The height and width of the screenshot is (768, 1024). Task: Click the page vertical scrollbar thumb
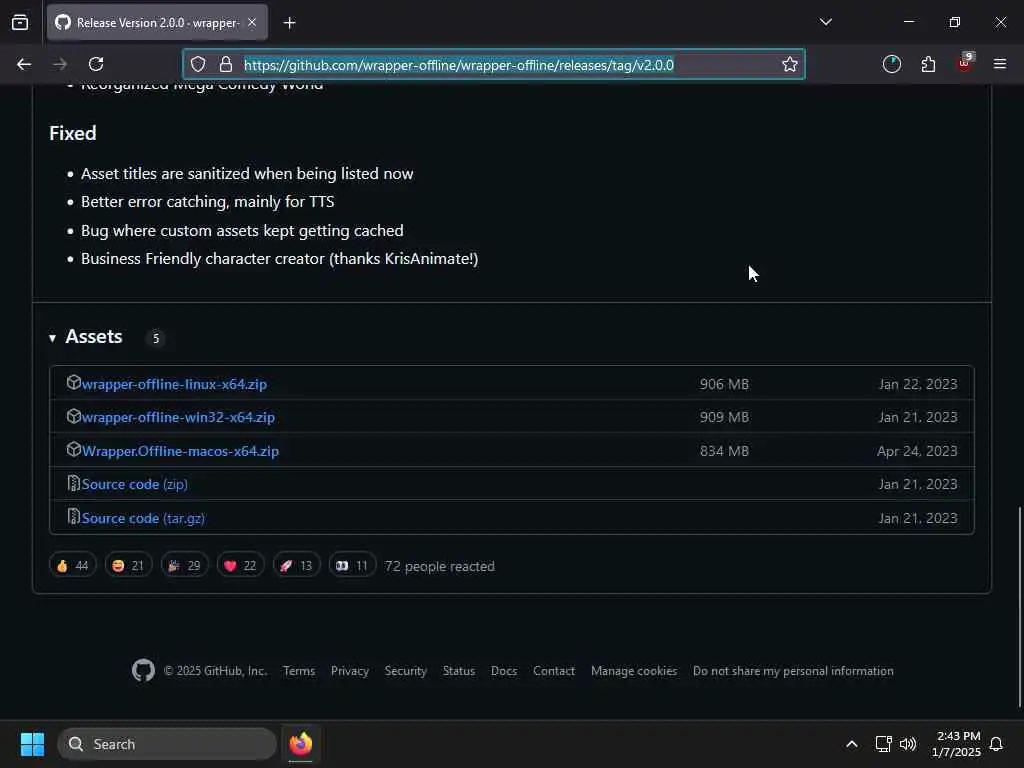click(x=1019, y=607)
